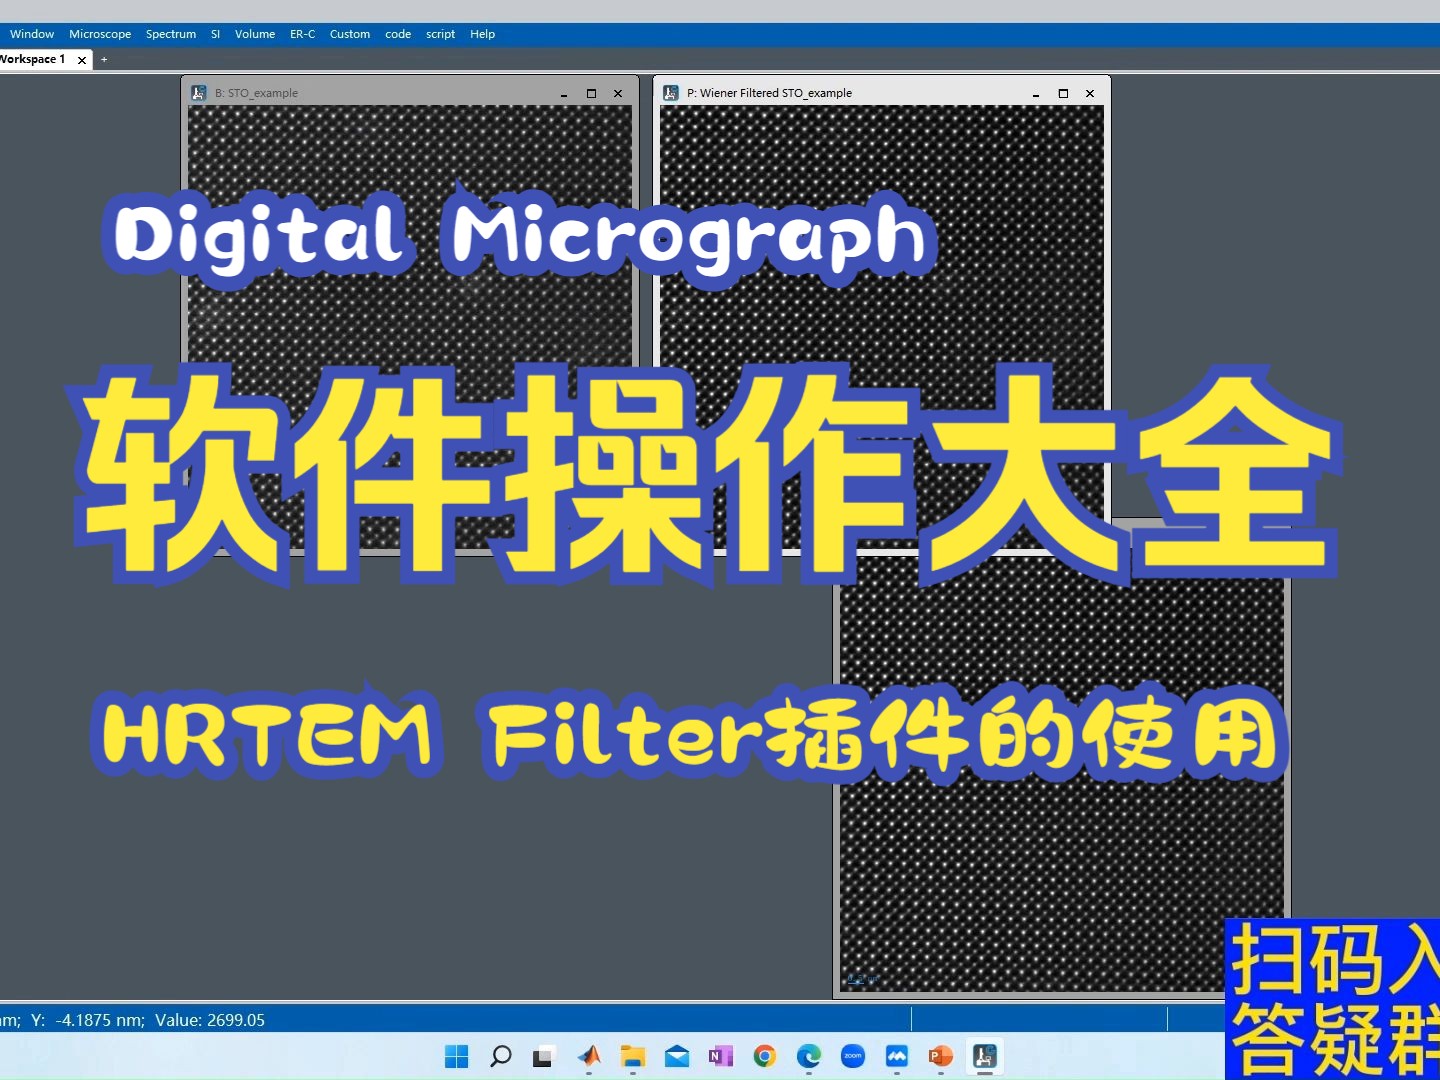Close the B: STO_example window

(618, 94)
